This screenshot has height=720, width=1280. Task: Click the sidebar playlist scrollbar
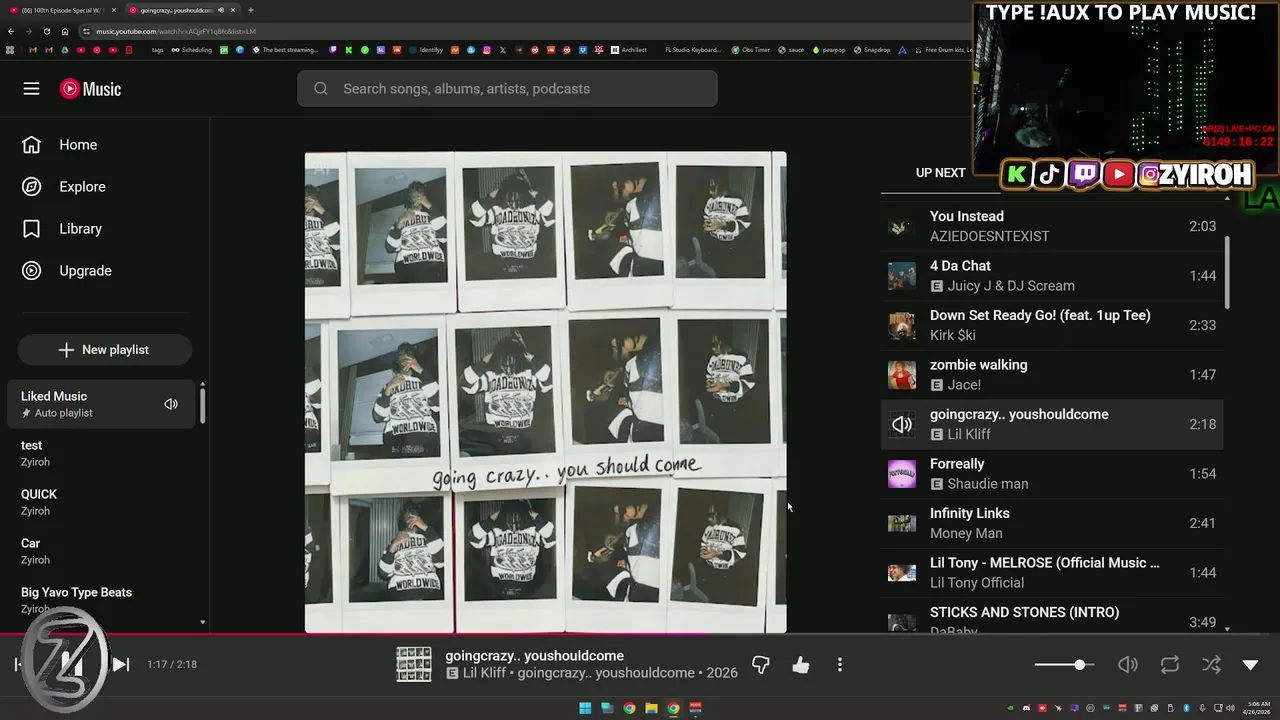point(202,404)
